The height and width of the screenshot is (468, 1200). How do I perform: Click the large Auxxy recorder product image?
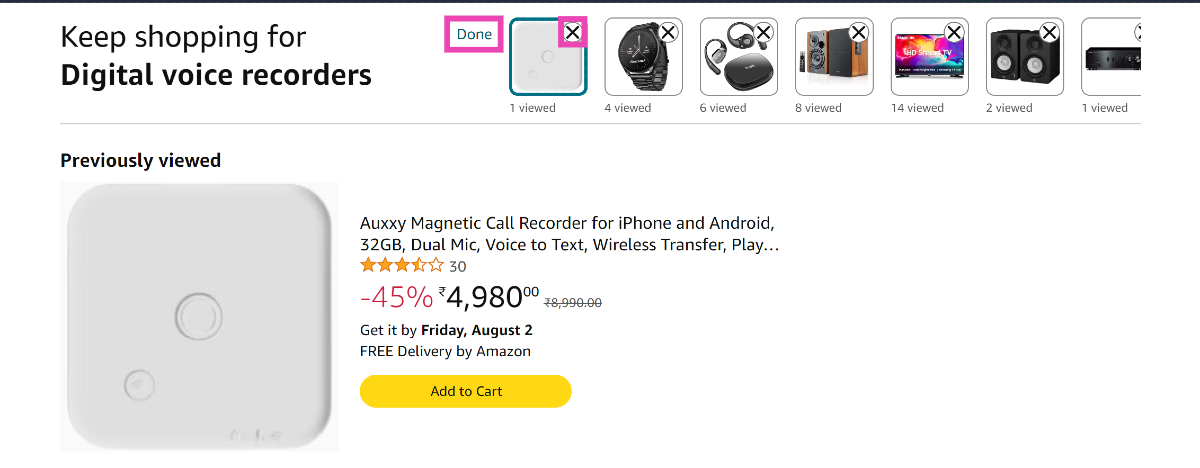[x=199, y=317]
